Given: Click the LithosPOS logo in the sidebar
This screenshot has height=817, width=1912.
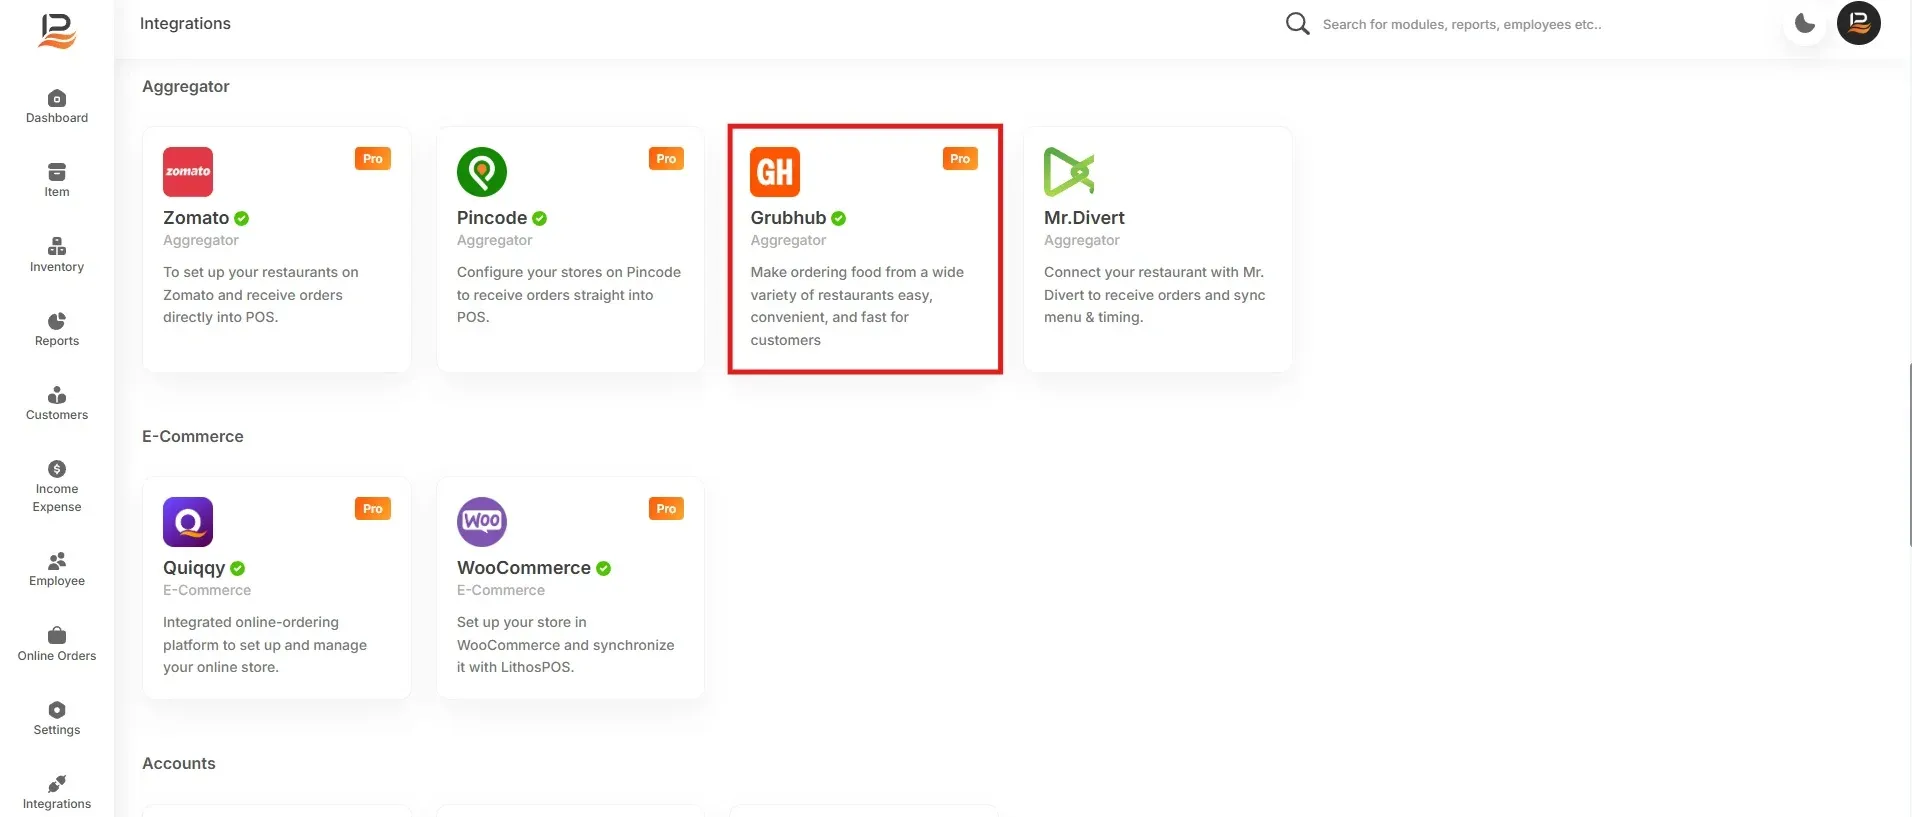Looking at the screenshot, I should (x=57, y=30).
